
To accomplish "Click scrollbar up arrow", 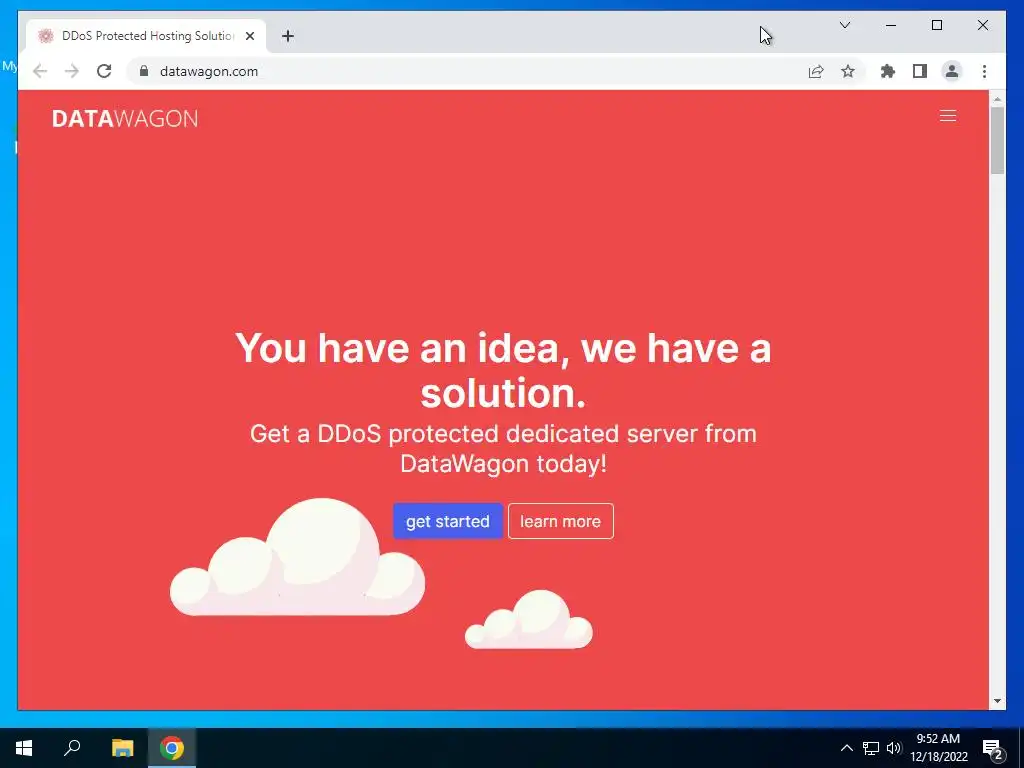I will click(997, 100).
